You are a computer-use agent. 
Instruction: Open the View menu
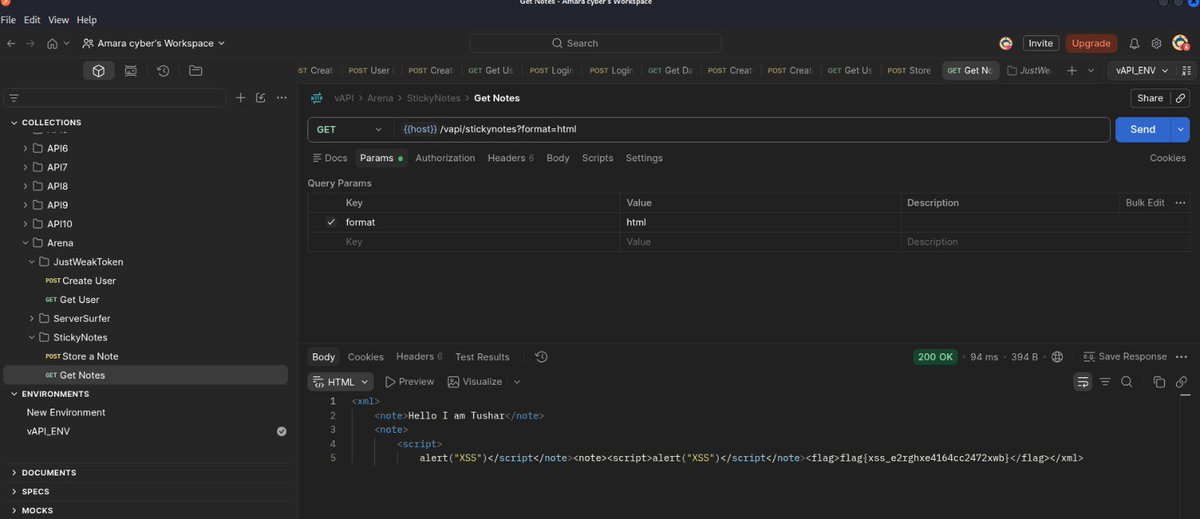click(x=59, y=20)
